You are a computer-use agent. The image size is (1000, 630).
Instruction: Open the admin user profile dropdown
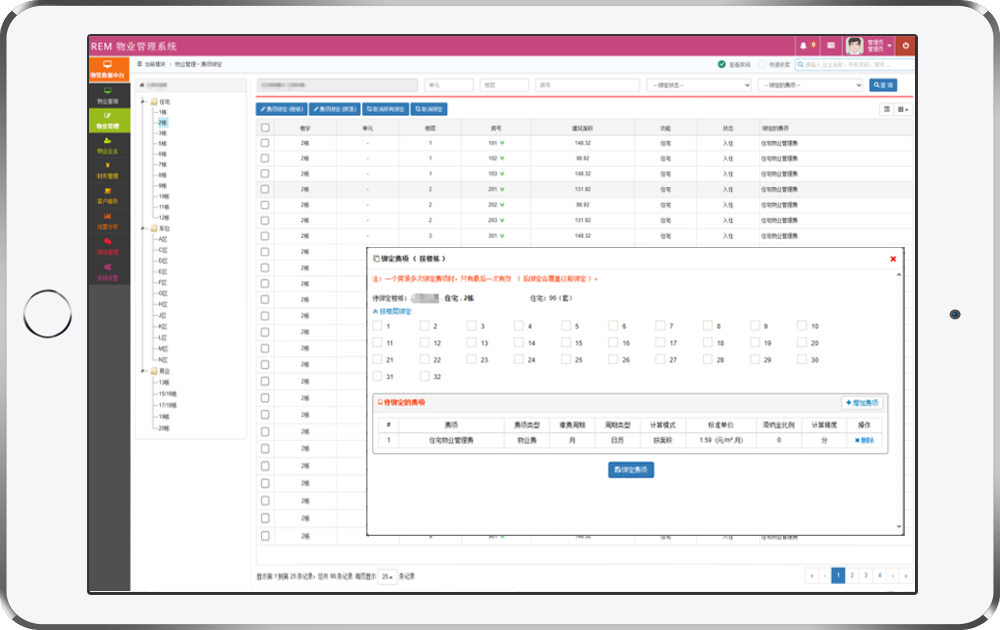coord(869,46)
